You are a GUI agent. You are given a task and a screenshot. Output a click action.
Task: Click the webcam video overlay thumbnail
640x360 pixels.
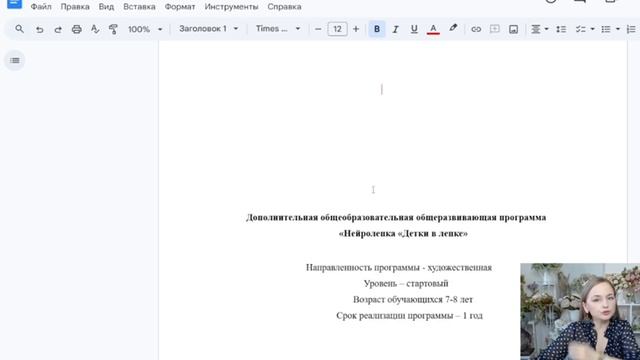coord(580,311)
